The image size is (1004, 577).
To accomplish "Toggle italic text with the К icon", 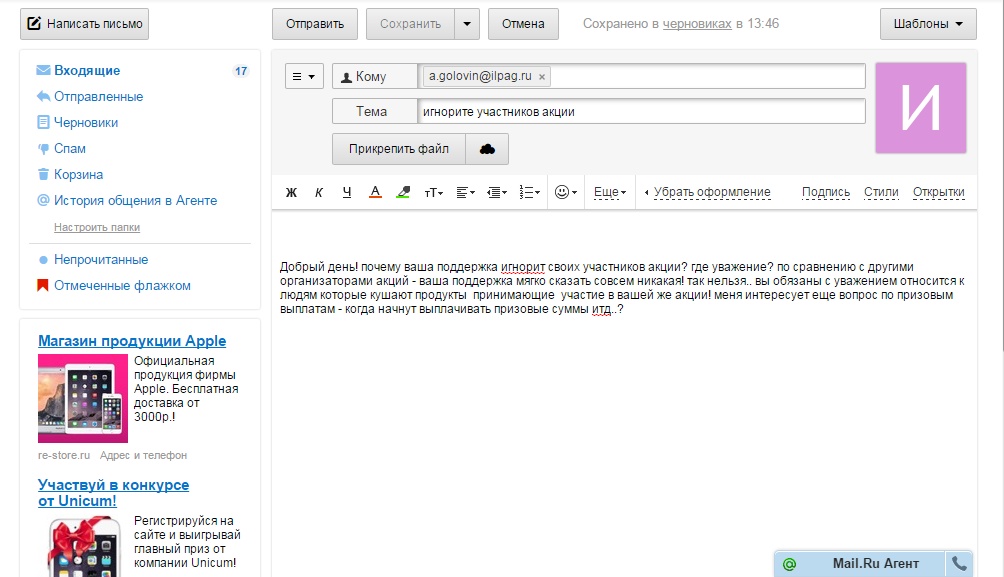I will click(x=319, y=192).
